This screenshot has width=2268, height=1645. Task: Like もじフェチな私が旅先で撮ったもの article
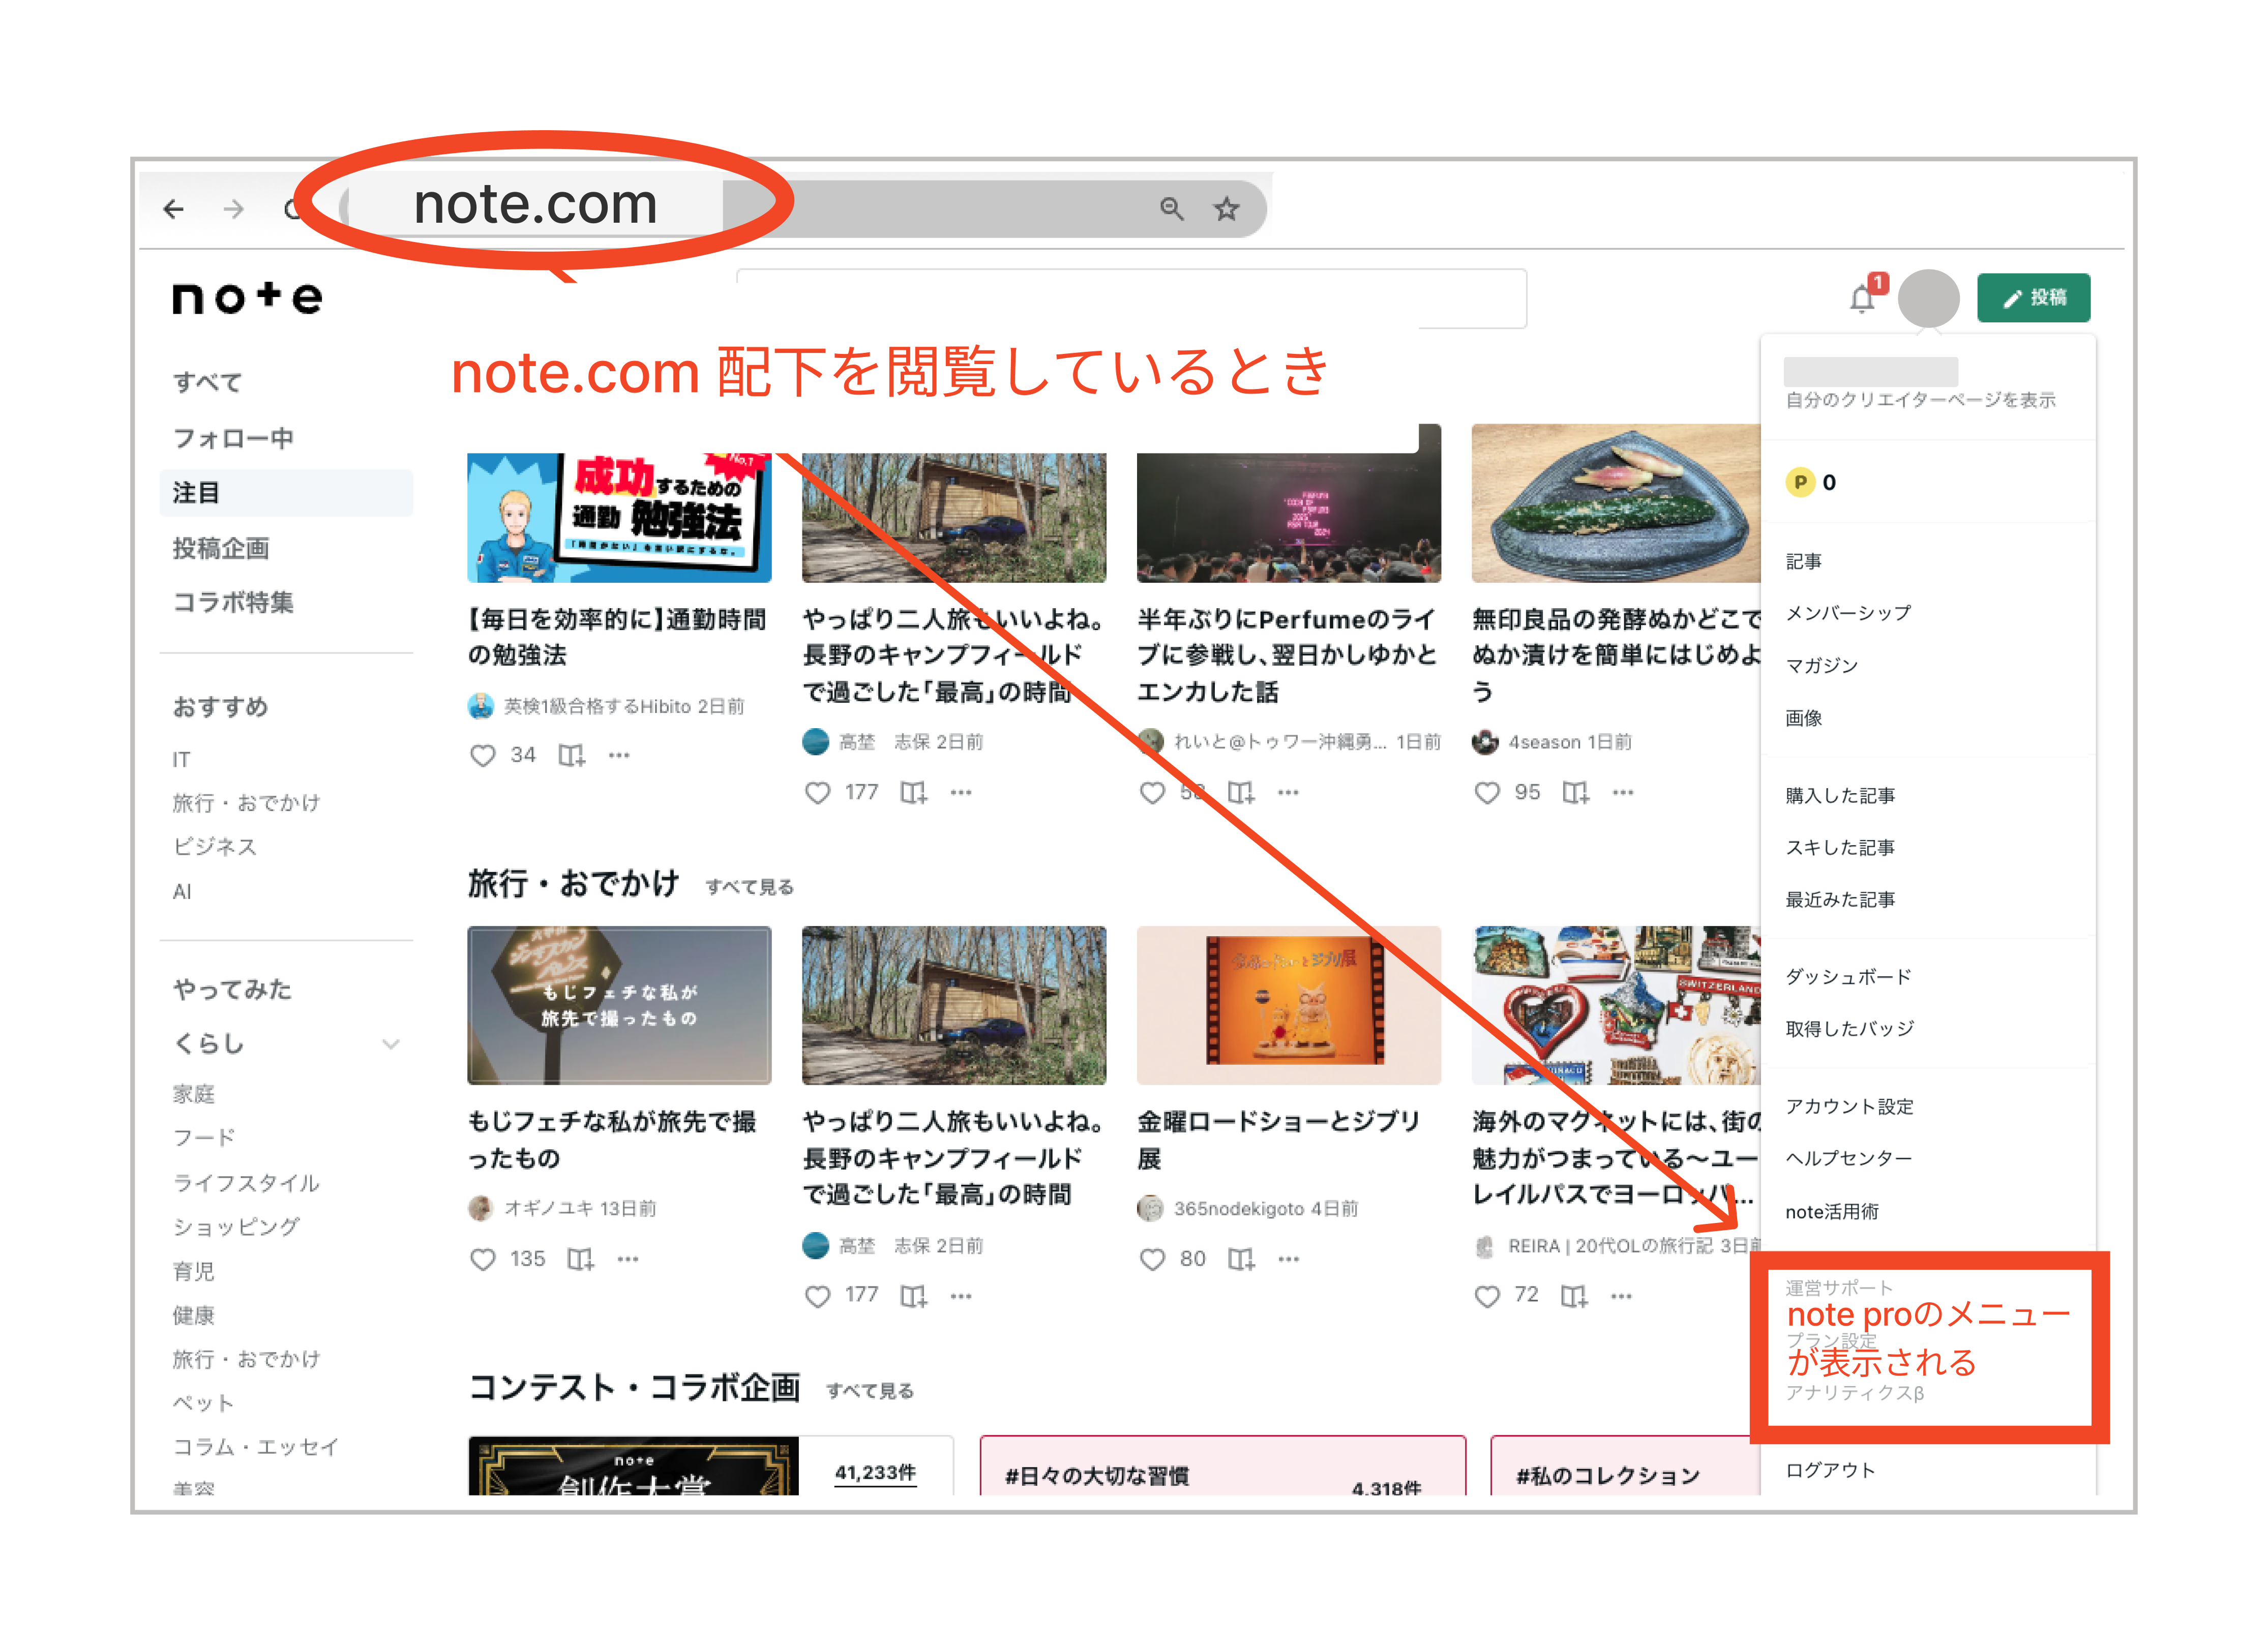(483, 1259)
